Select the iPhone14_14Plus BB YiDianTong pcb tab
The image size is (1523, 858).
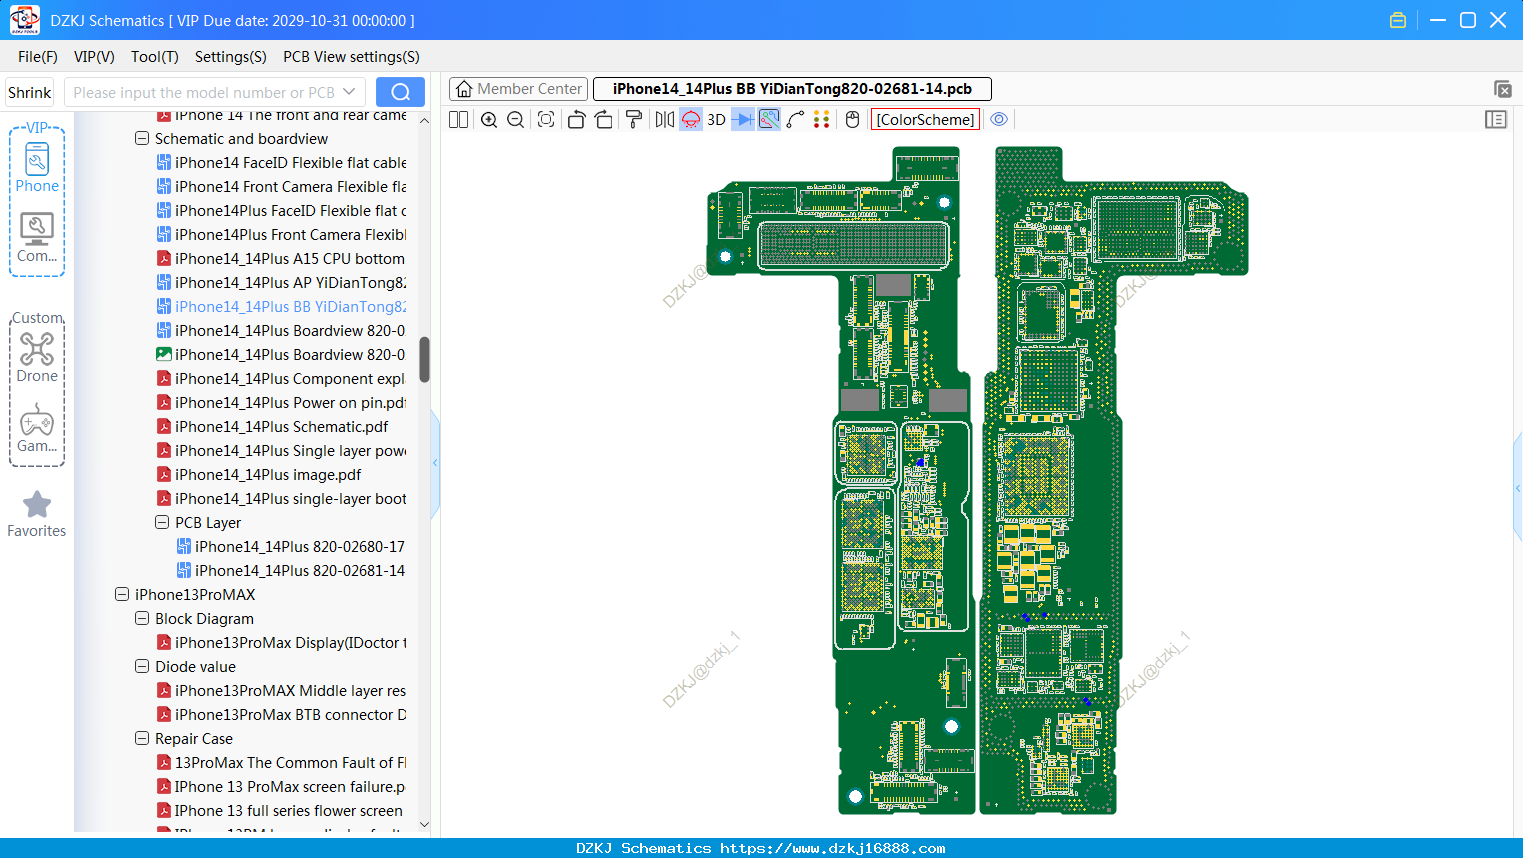pos(792,89)
